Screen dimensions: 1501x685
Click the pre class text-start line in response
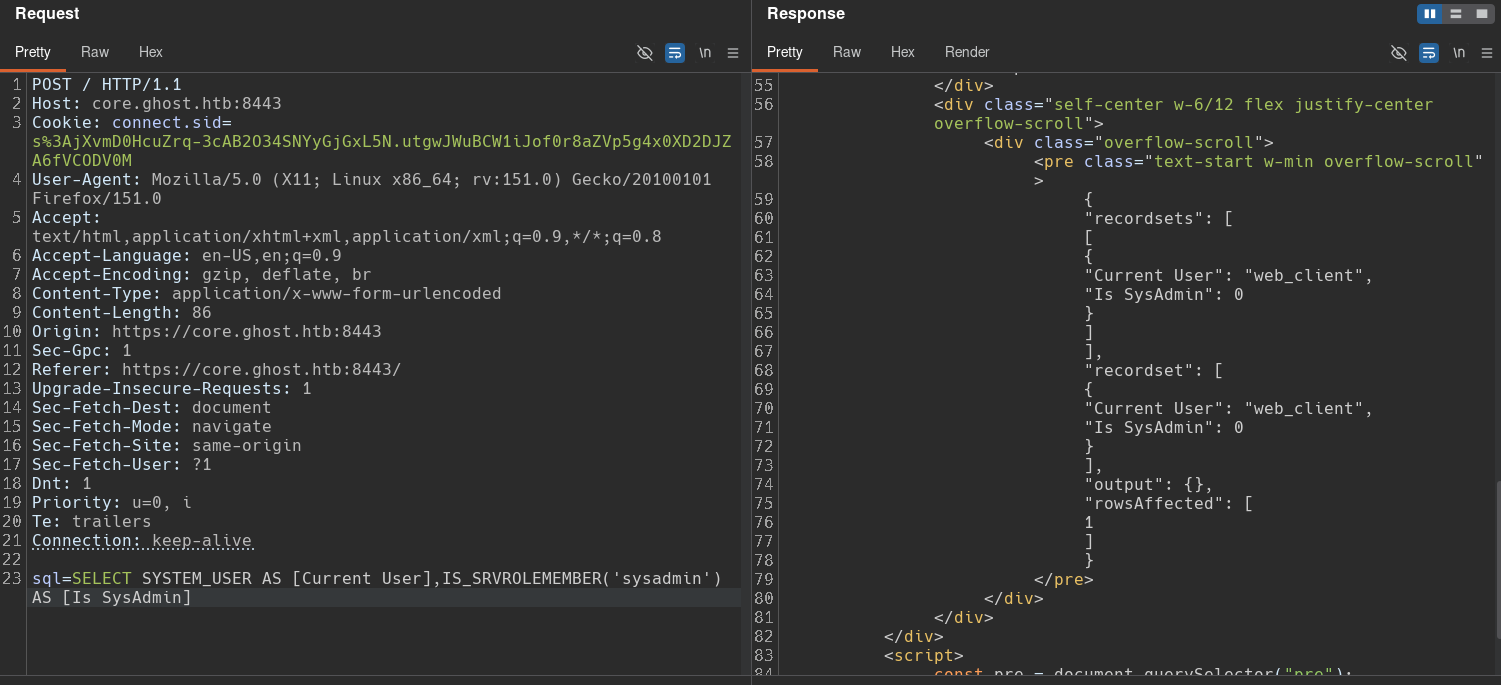1260,170
